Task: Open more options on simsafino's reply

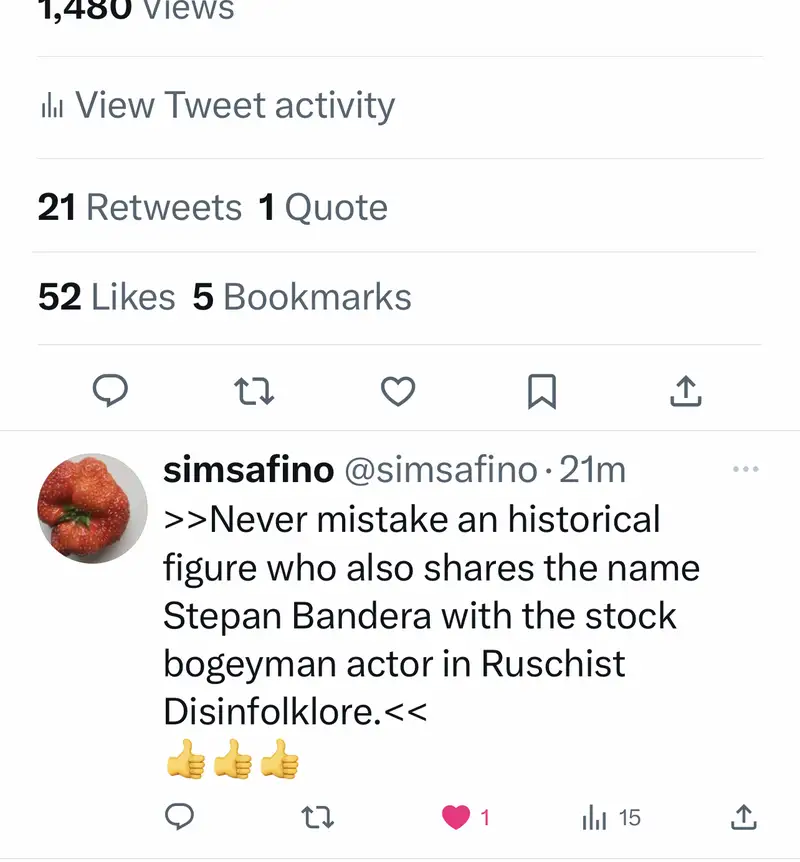Action: pos(745,469)
